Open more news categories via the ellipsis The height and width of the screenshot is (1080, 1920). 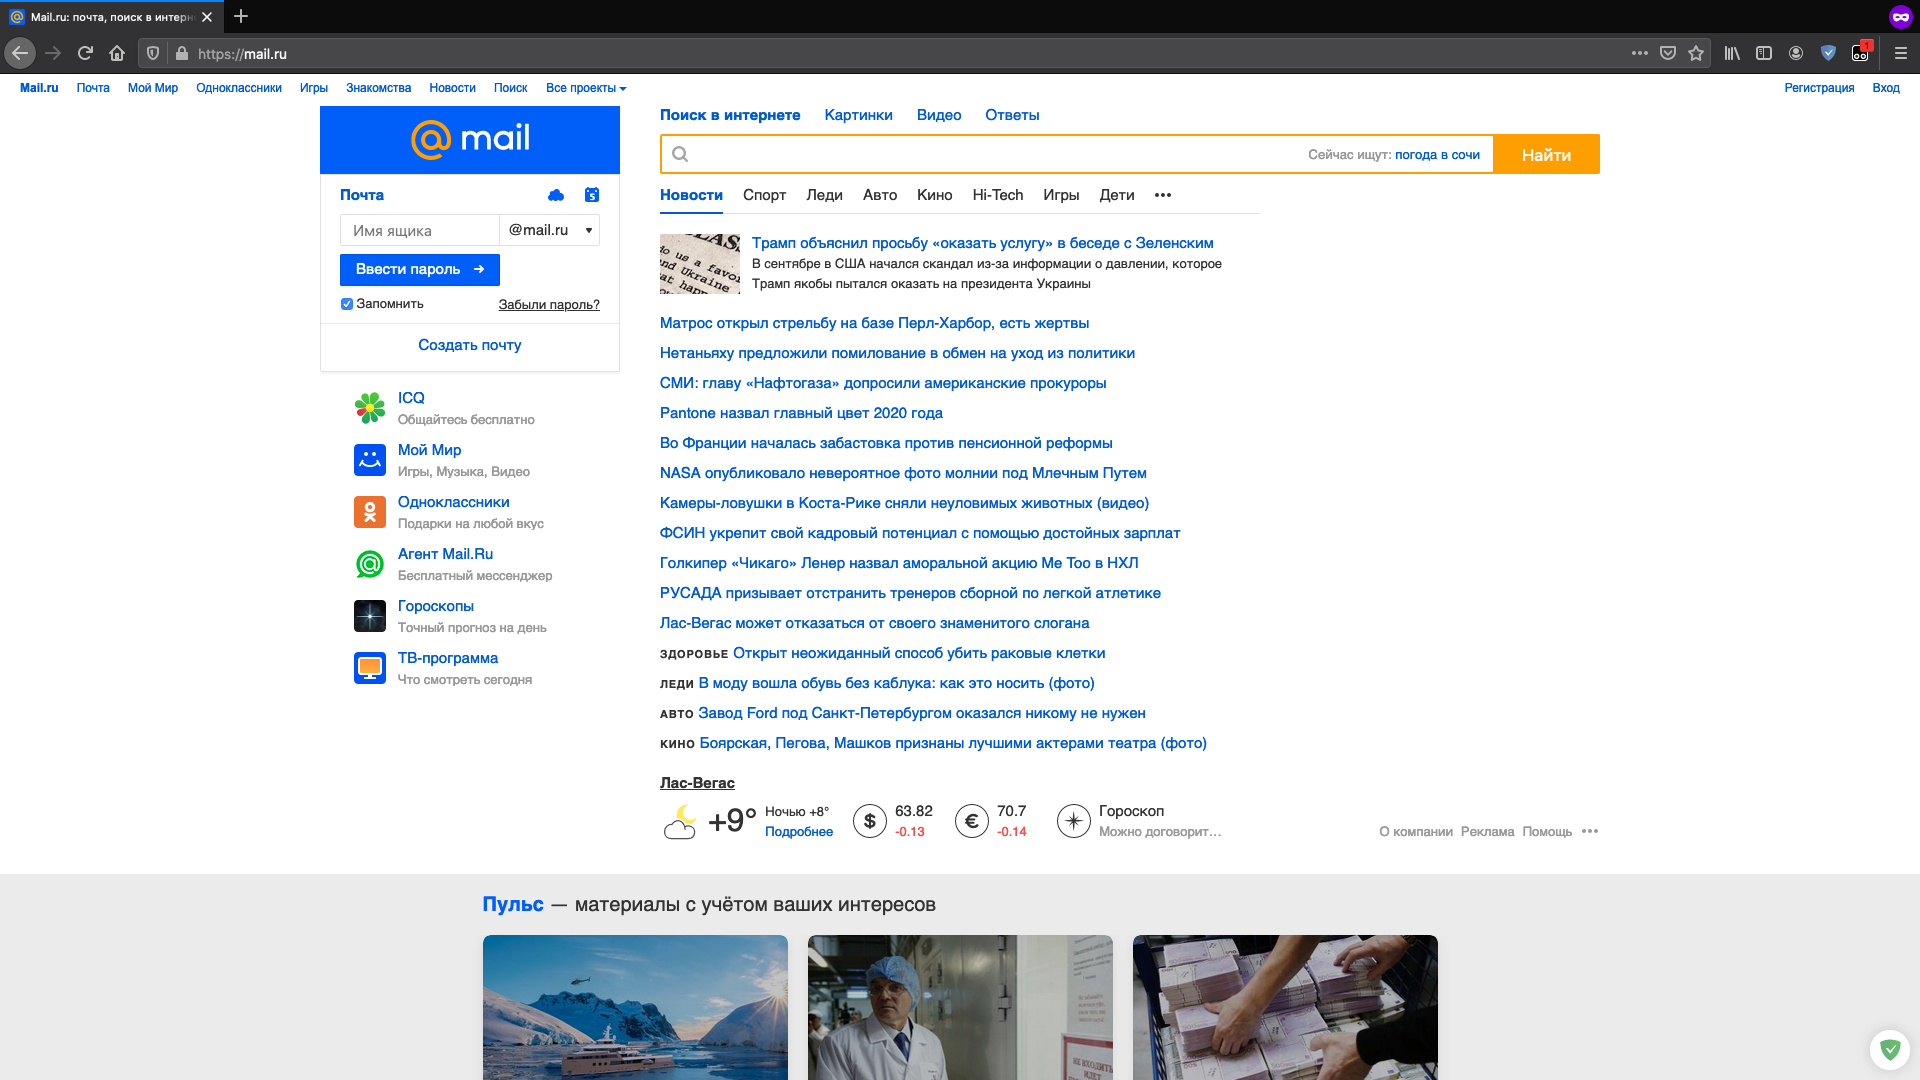pyautogui.click(x=1163, y=196)
